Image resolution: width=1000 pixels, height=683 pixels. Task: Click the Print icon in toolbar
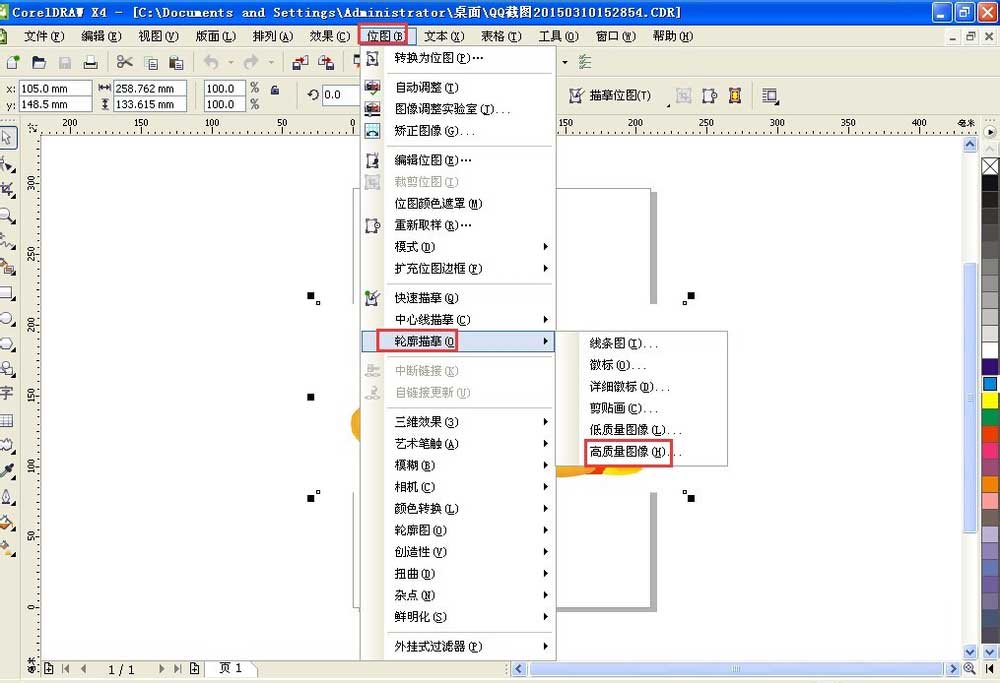coord(91,62)
